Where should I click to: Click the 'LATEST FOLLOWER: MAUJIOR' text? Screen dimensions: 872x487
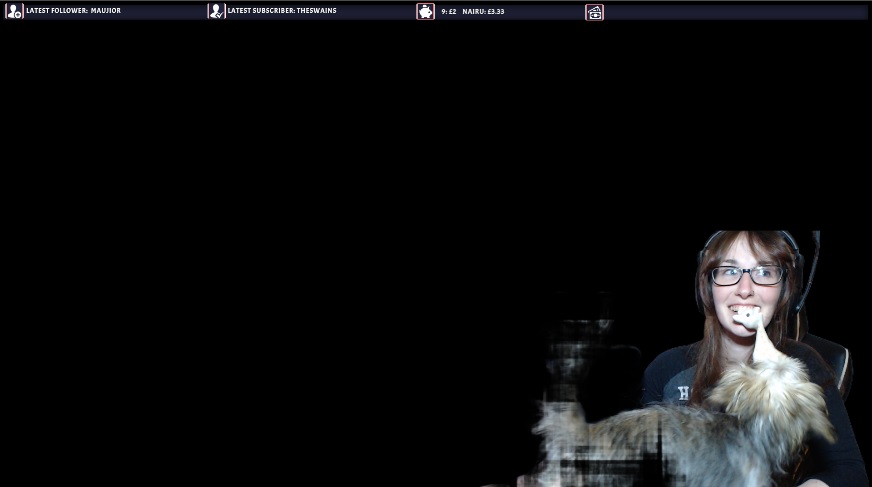73,11
